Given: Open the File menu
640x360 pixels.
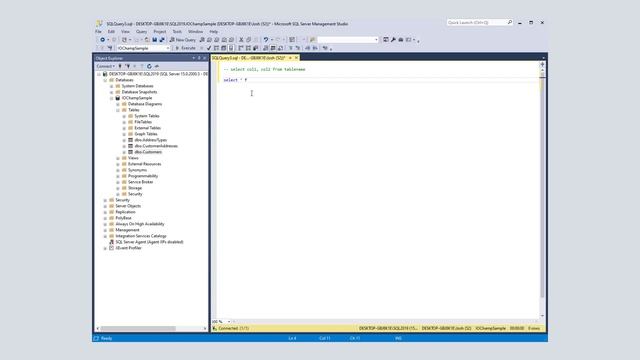Looking at the screenshot, I should (98, 31).
